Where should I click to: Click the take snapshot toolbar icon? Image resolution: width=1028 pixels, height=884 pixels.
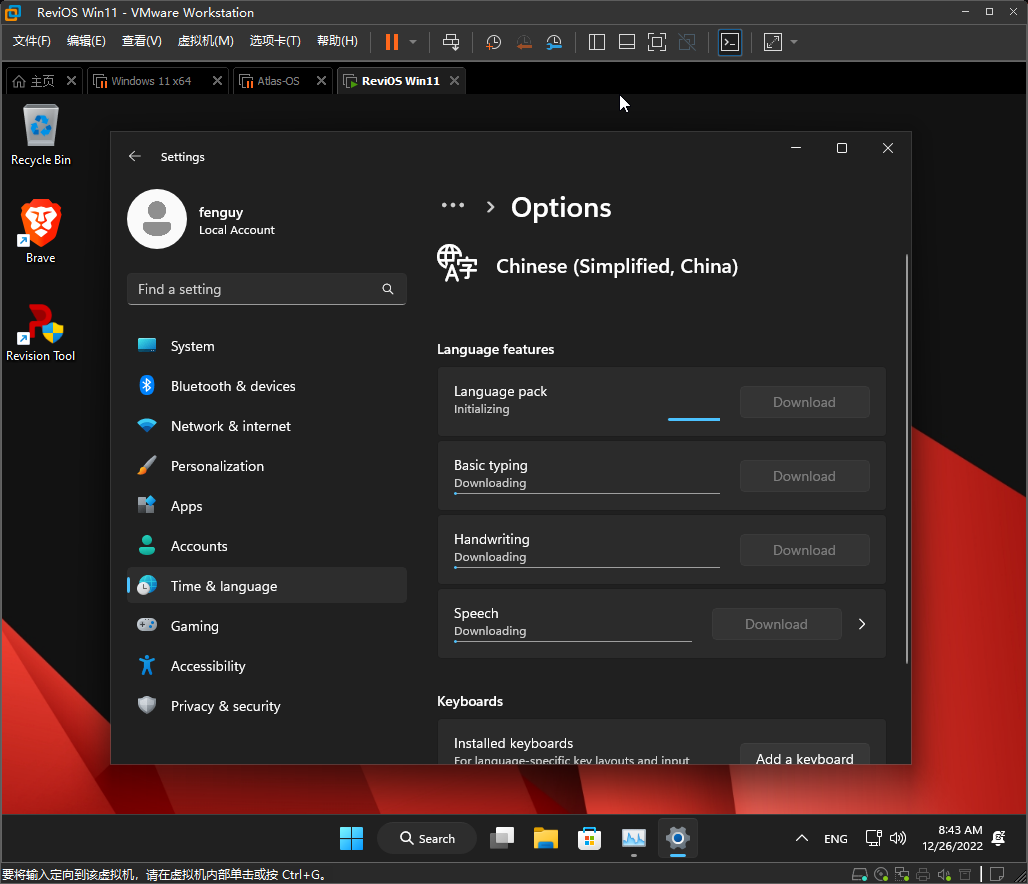(494, 42)
